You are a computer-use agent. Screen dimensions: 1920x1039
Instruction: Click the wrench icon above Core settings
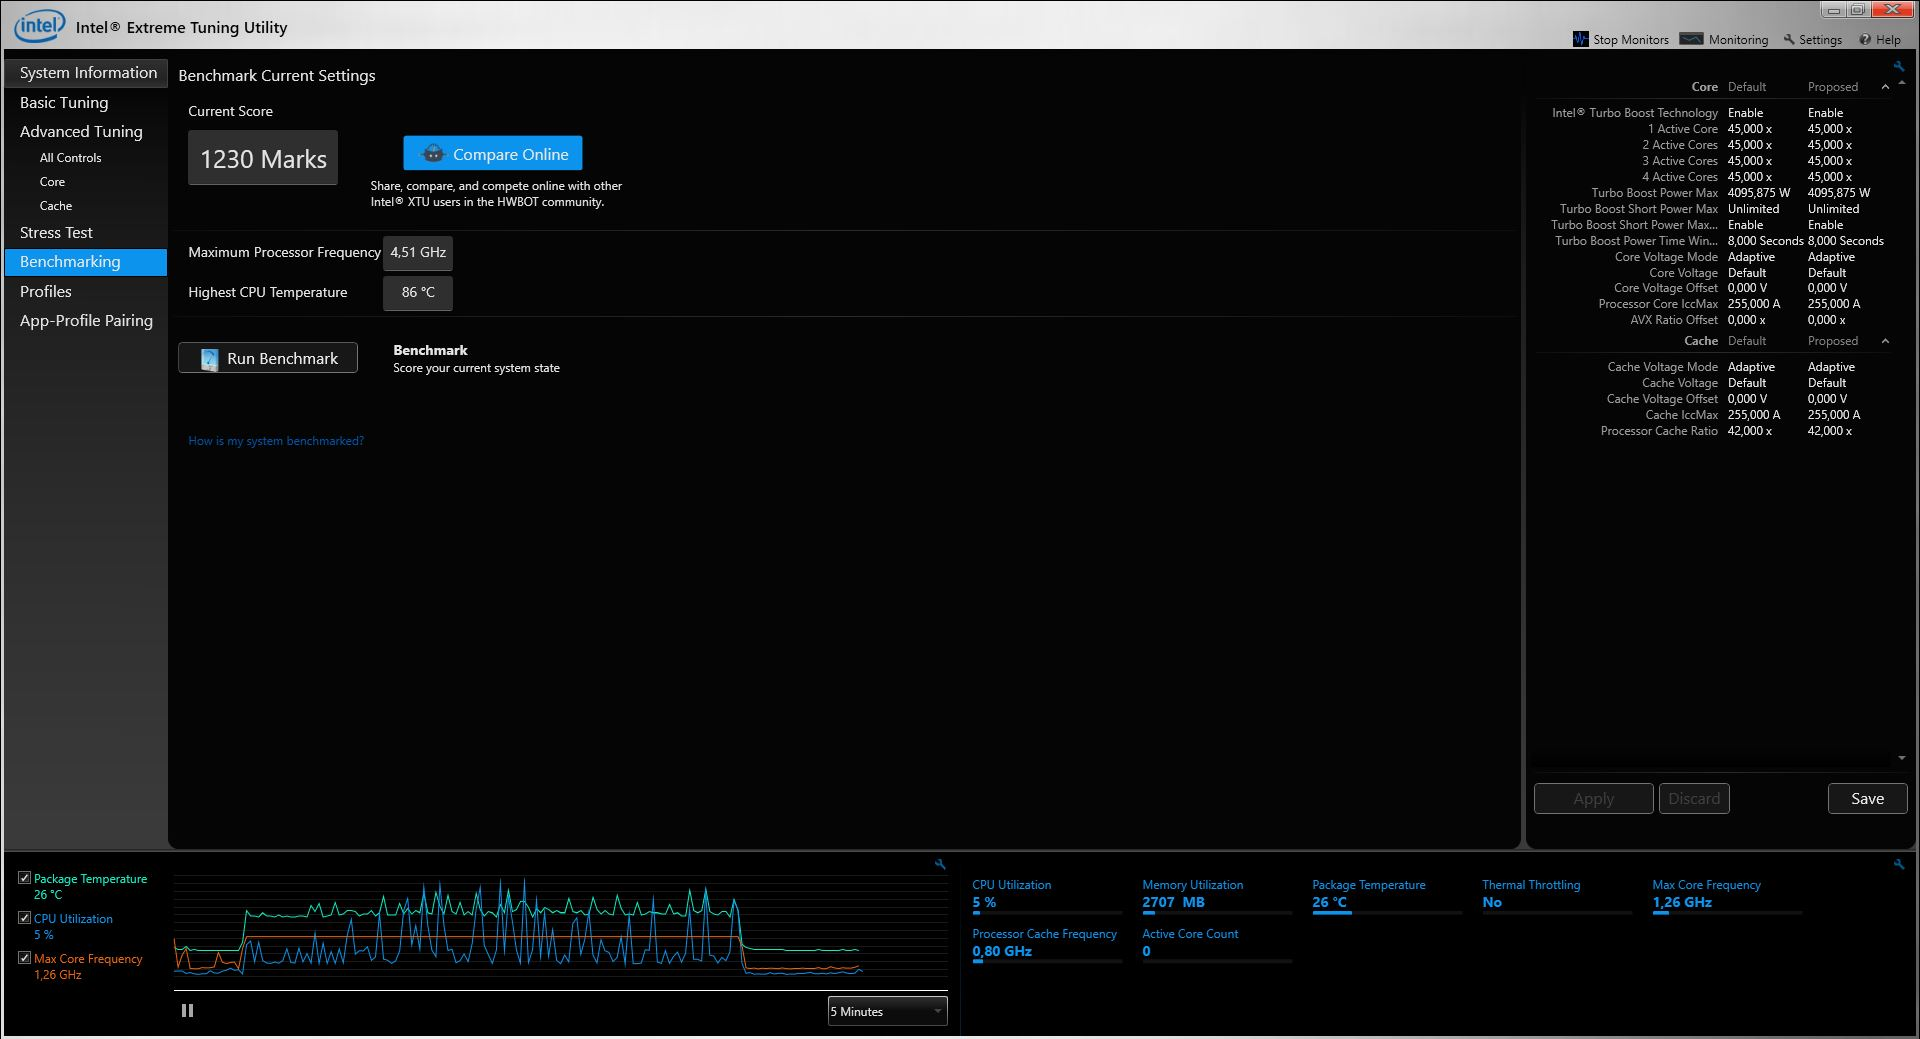coord(1899,67)
